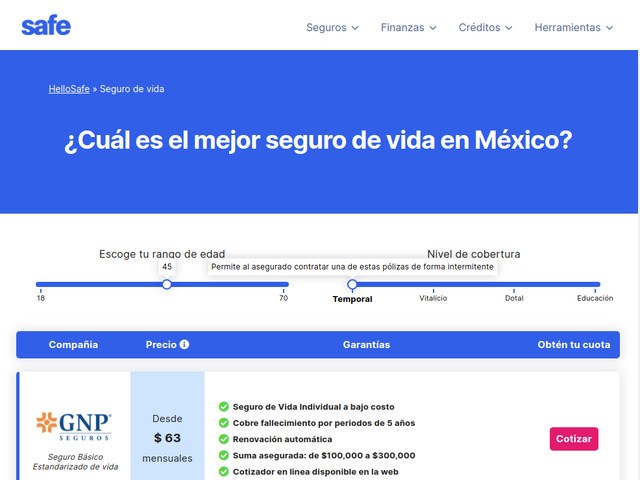The height and width of the screenshot is (480, 640).
Task: Click the age slider minimum label 18
Action: [41, 298]
